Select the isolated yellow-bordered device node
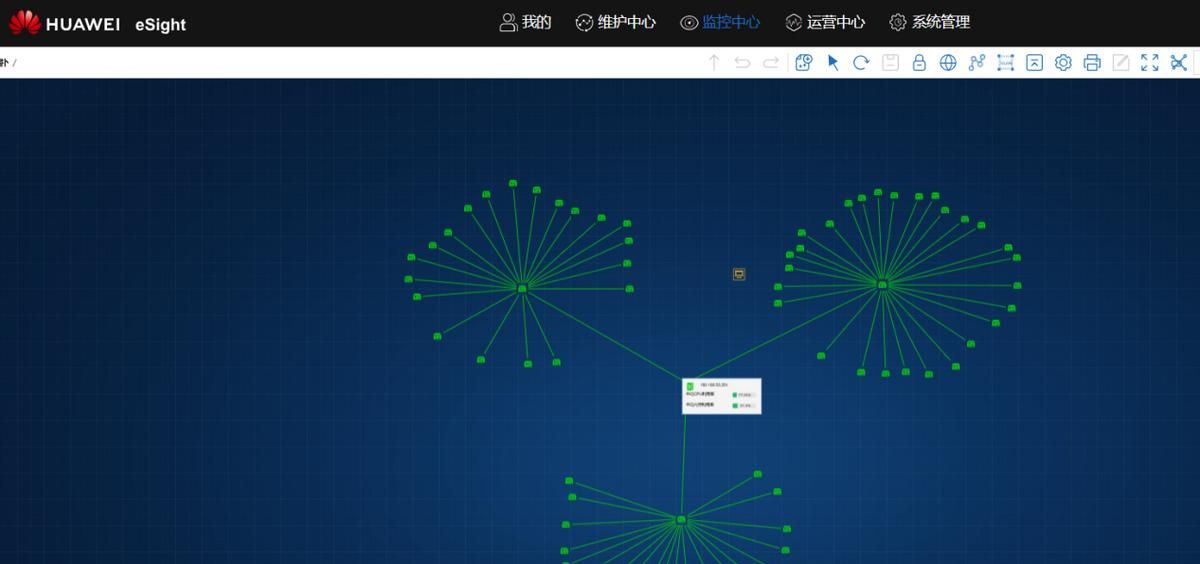 coord(739,274)
